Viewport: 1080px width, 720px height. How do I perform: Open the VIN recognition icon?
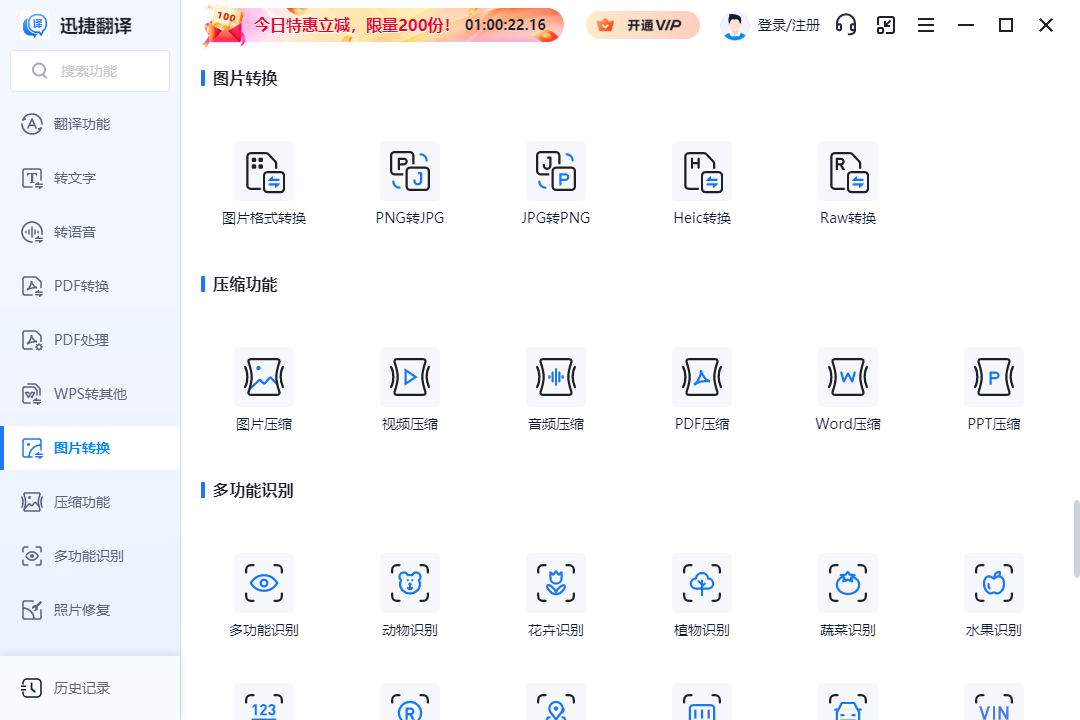tap(994, 702)
